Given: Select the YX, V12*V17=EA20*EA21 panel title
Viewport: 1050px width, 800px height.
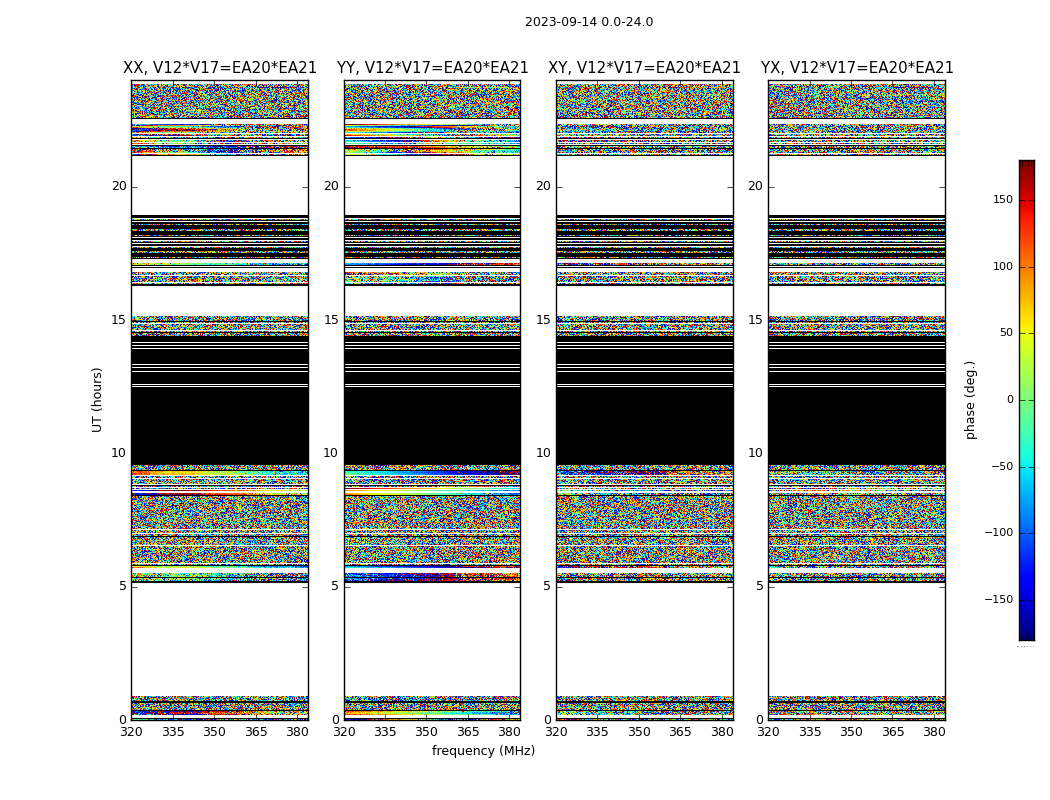Looking at the screenshot, I should 857,68.
